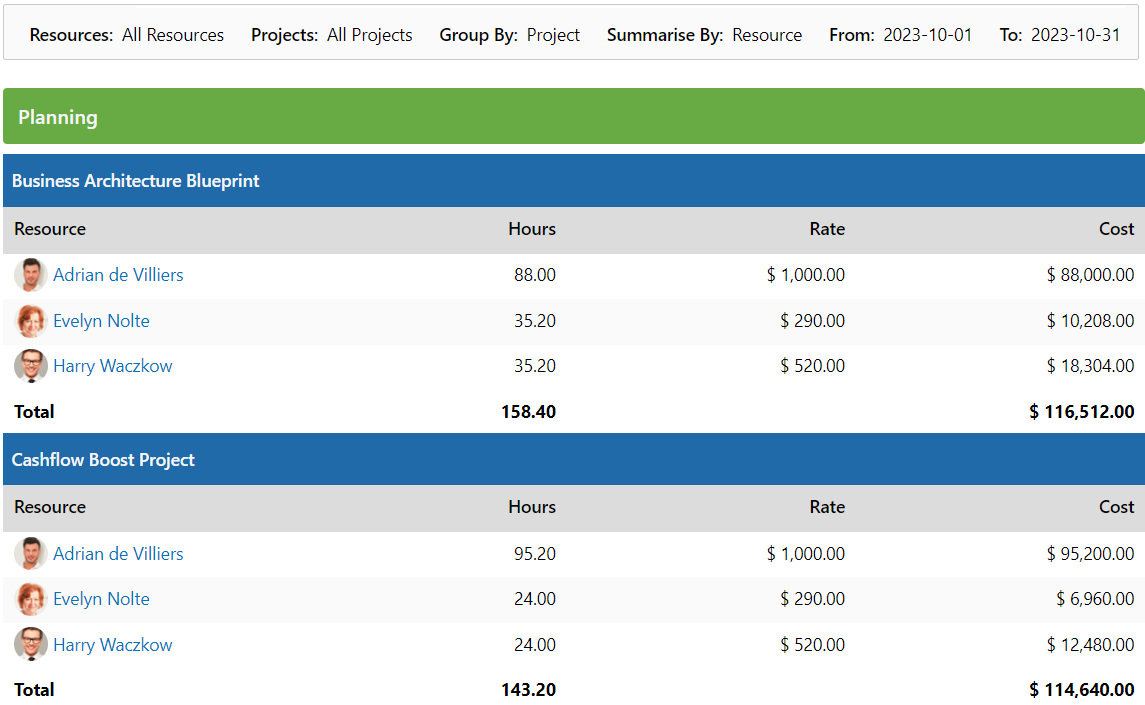Click Adrian de Villiers' avatar under Cashflow Boost Project
This screenshot has height=705, width=1145.
(x=29, y=553)
